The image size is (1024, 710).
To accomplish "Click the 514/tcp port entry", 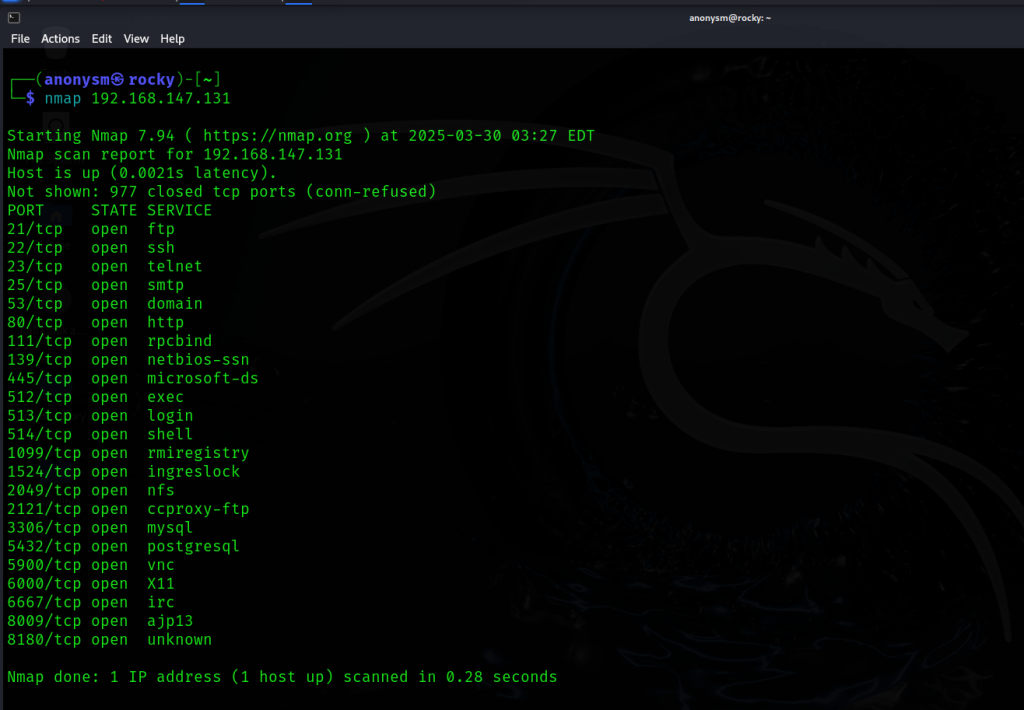I will coord(39,434).
